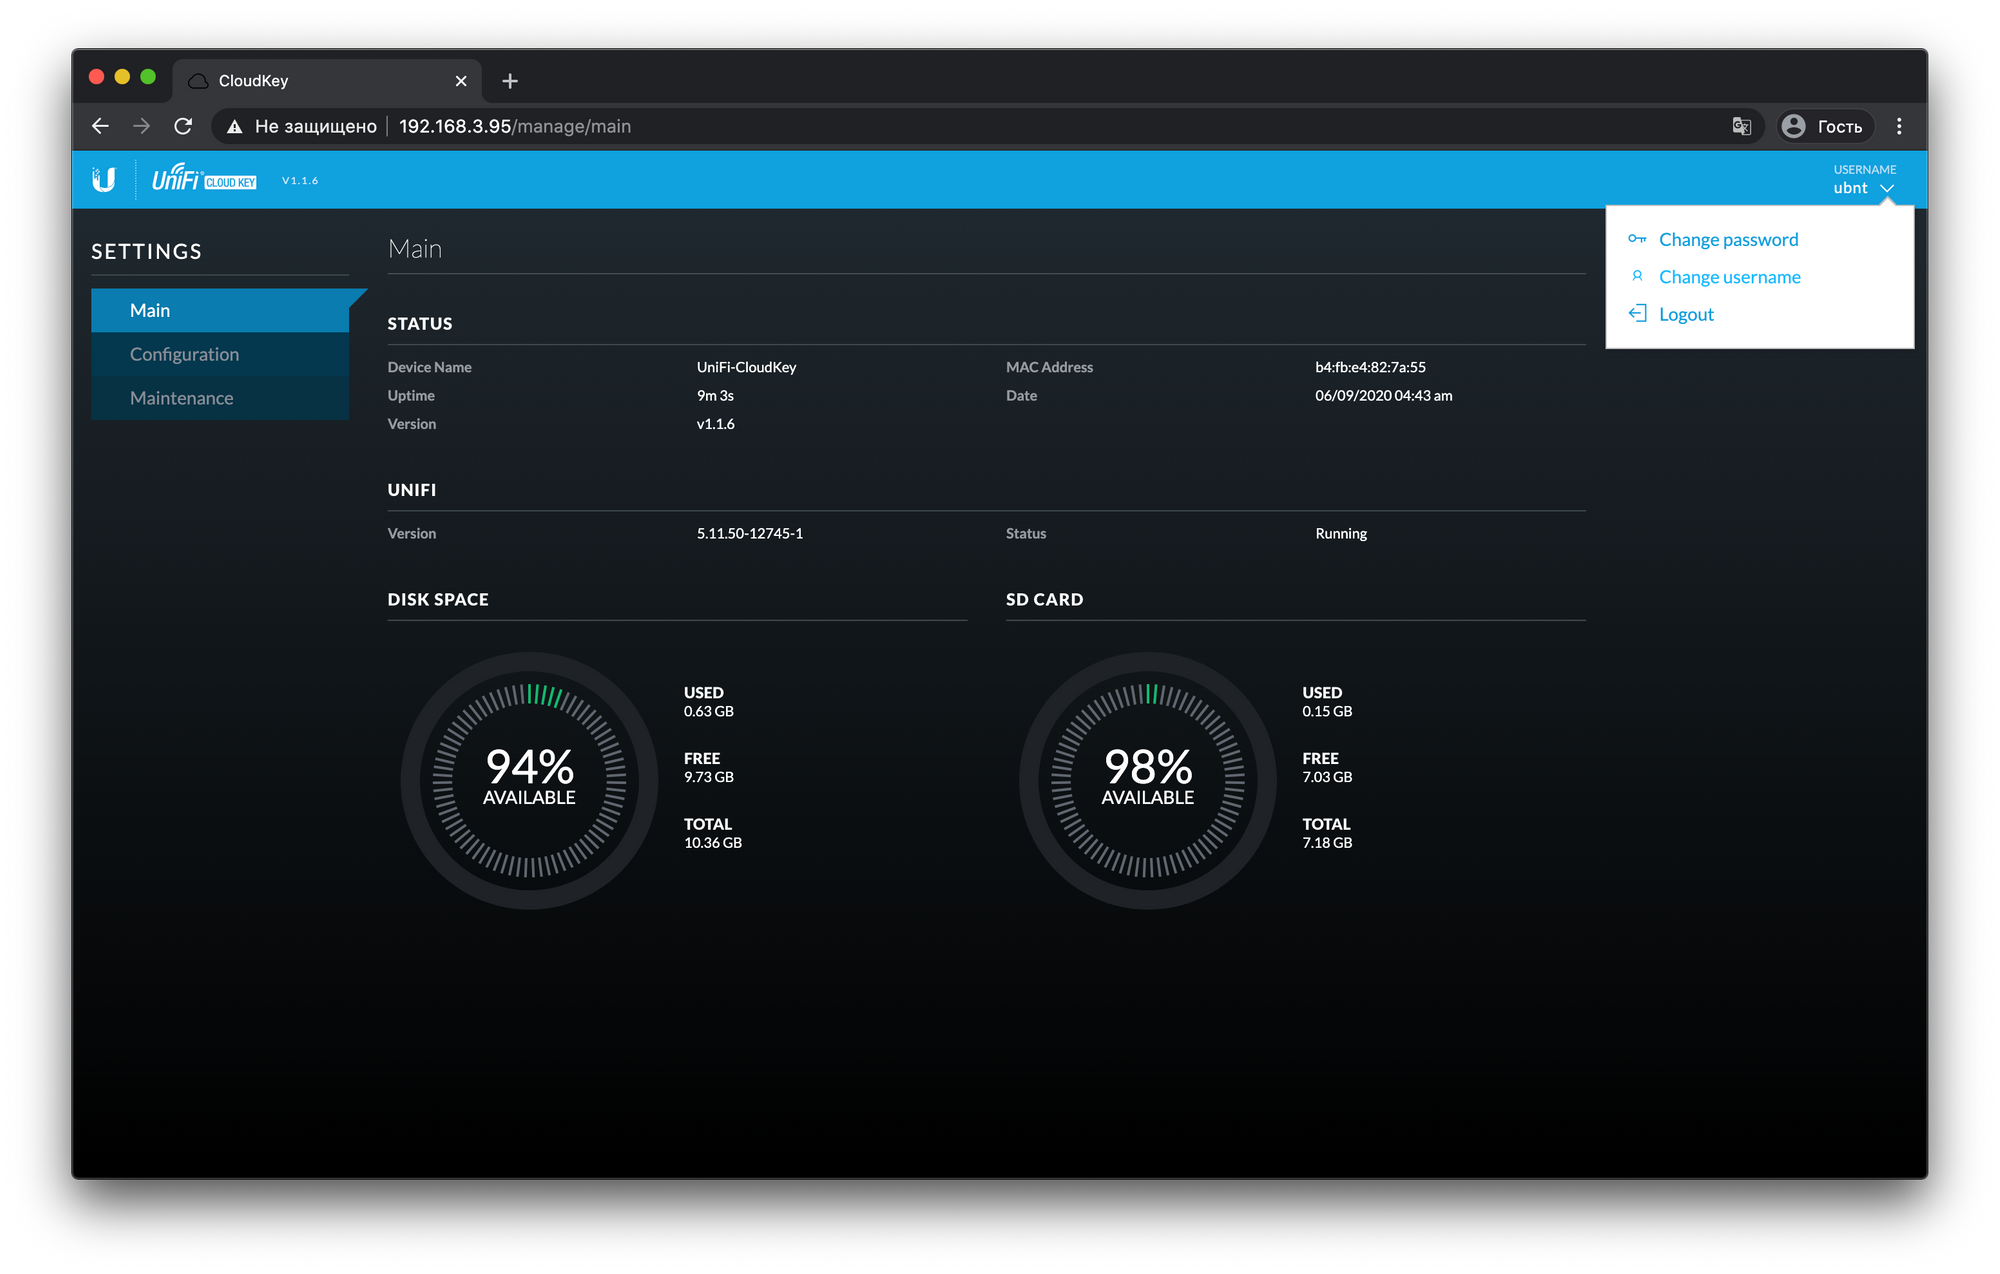Click the exit icon beside Logout

coord(1637,314)
